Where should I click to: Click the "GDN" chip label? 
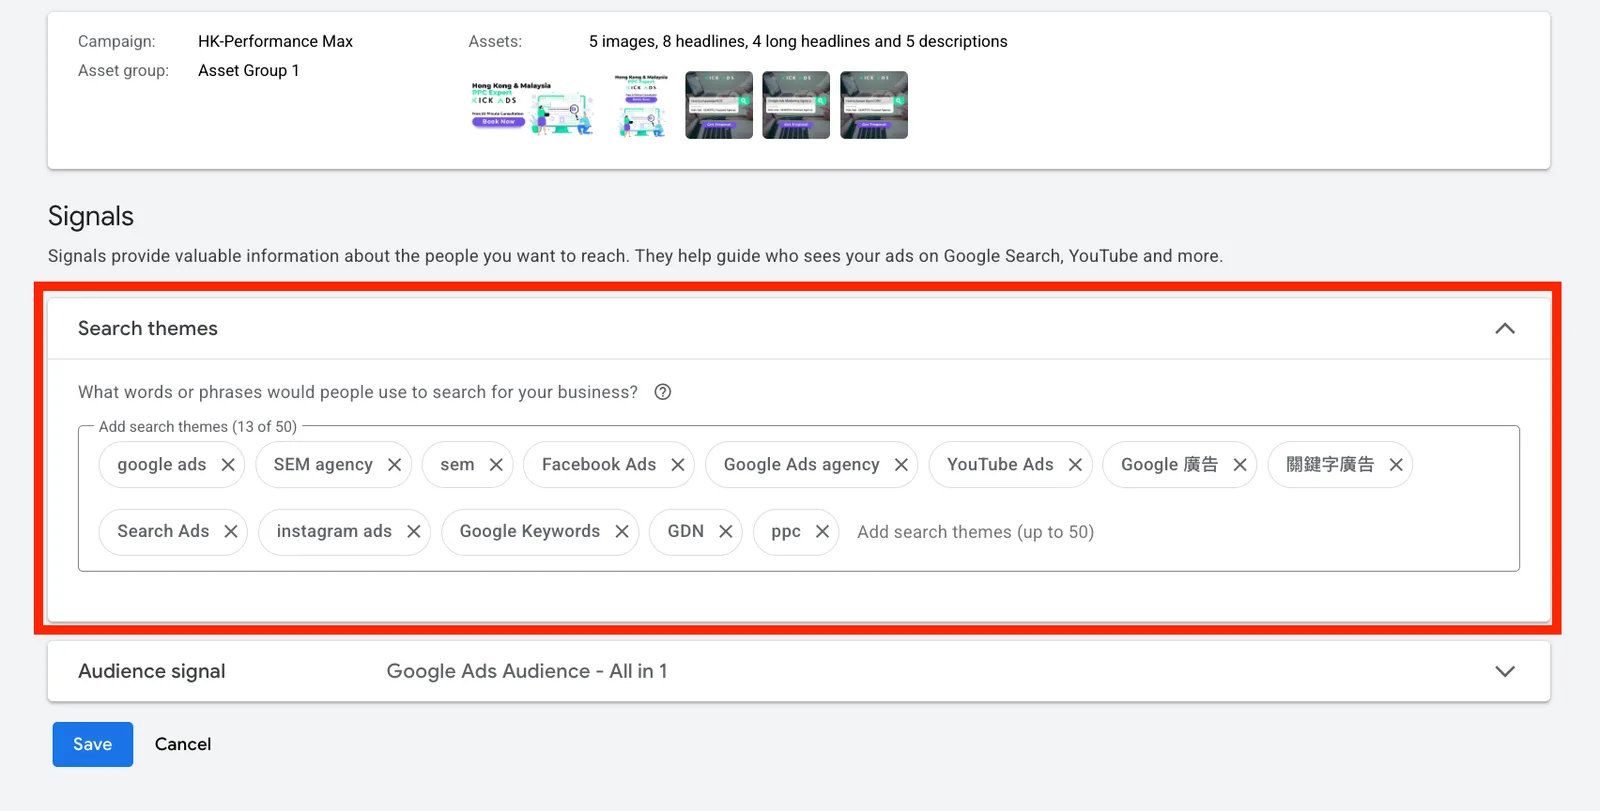(686, 532)
